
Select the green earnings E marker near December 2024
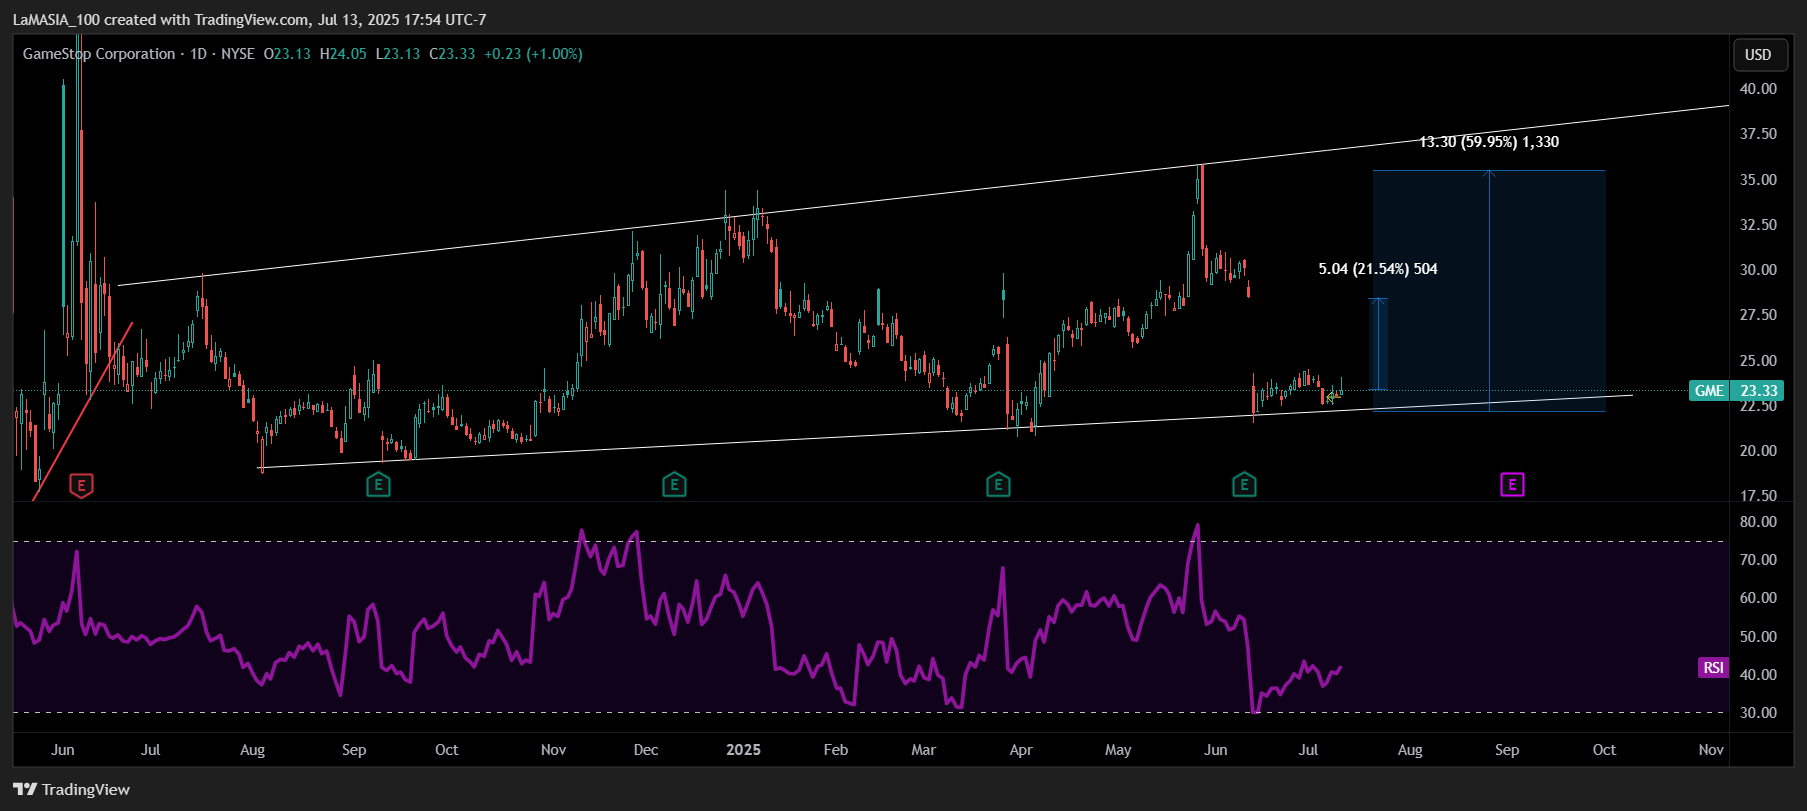coord(674,486)
